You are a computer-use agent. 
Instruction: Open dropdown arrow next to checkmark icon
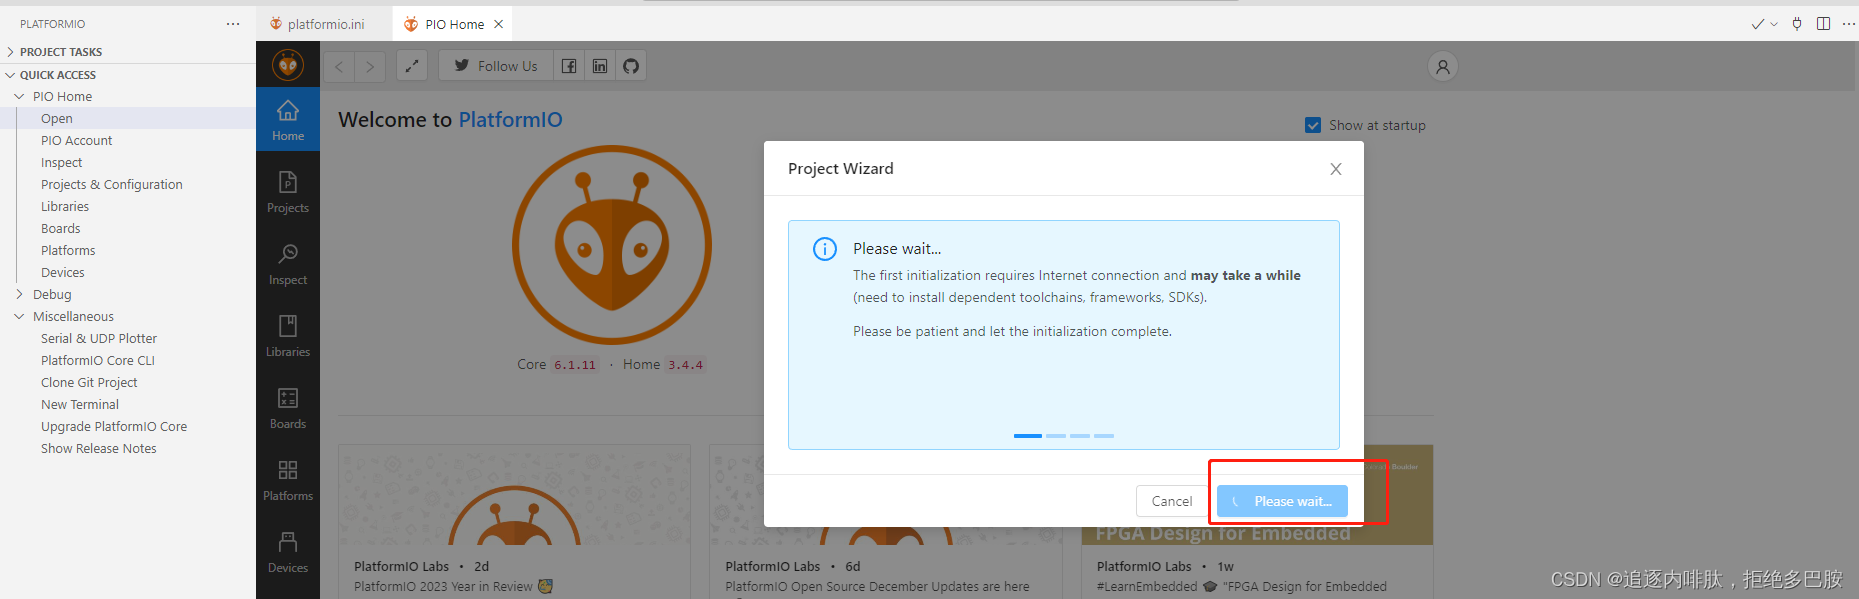[1774, 24]
